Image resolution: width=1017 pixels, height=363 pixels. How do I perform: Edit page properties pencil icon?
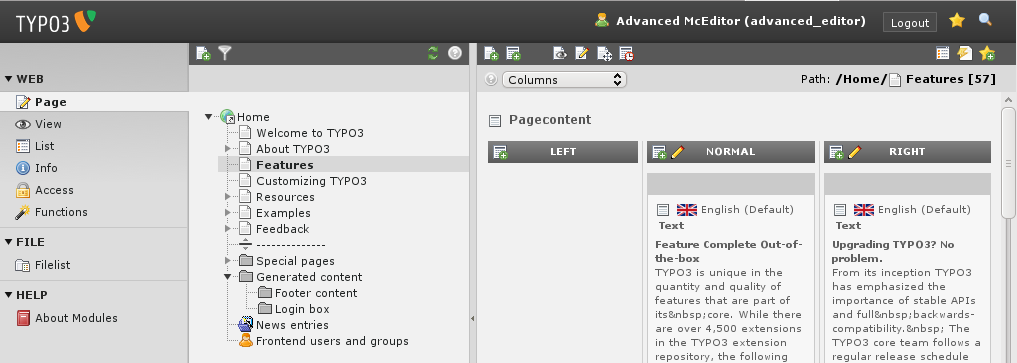(582, 54)
